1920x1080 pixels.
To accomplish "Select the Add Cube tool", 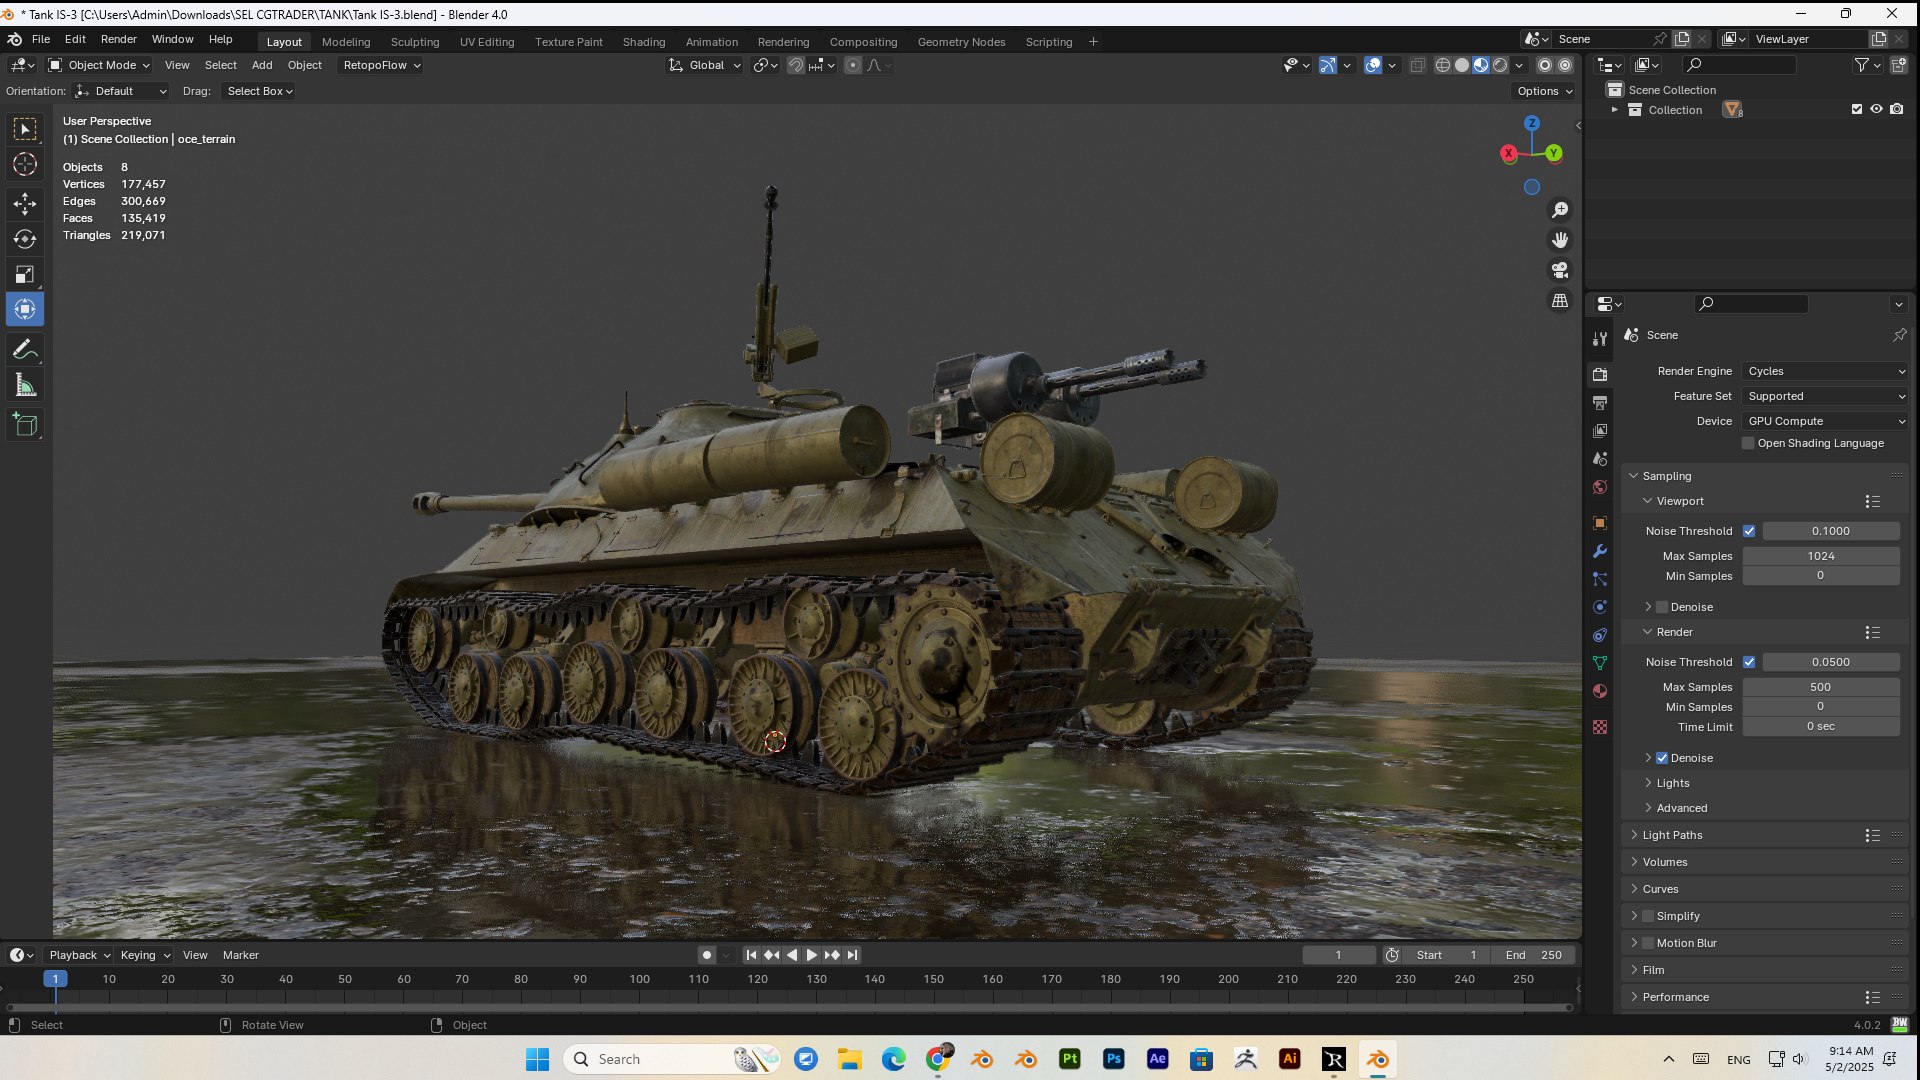I will [25, 425].
